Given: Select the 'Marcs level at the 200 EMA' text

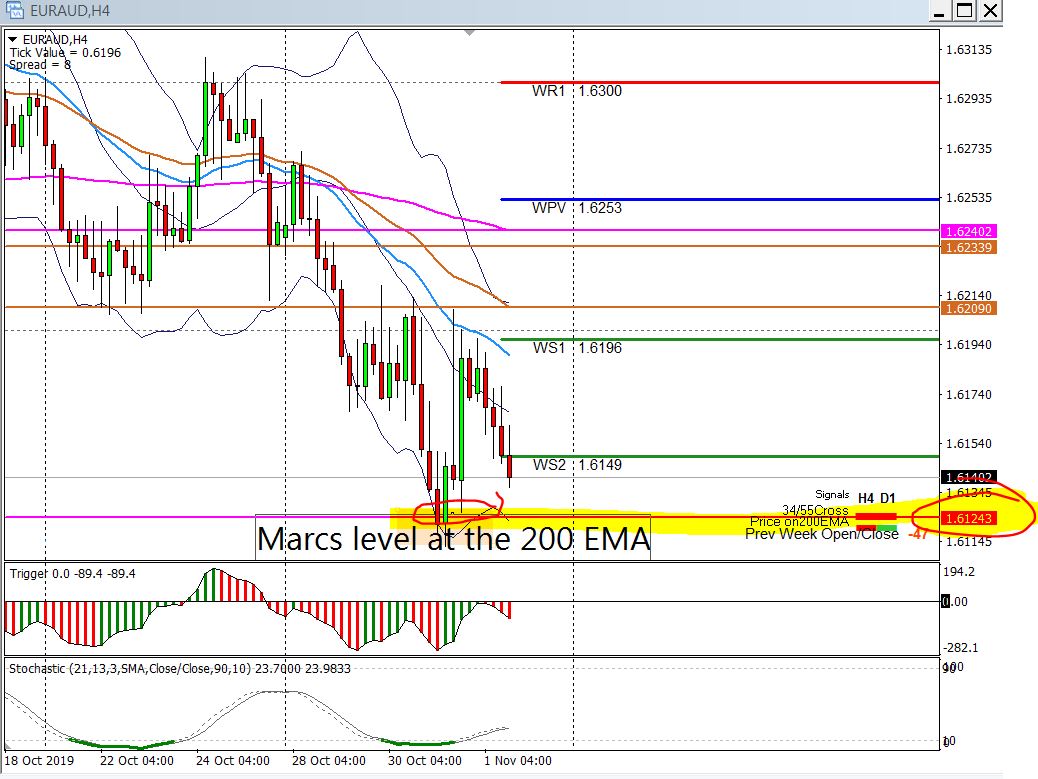Looking at the screenshot, I should pos(453,539).
